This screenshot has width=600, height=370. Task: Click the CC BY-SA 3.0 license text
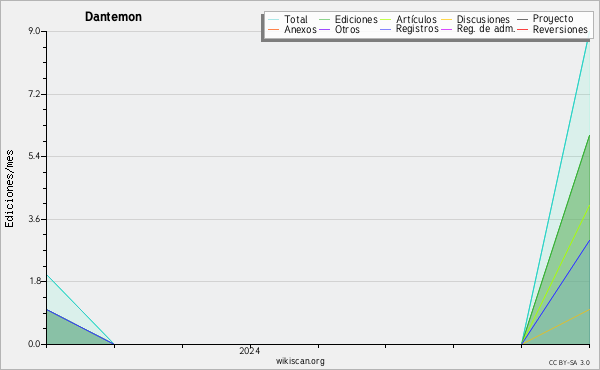(x=569, y=363)
